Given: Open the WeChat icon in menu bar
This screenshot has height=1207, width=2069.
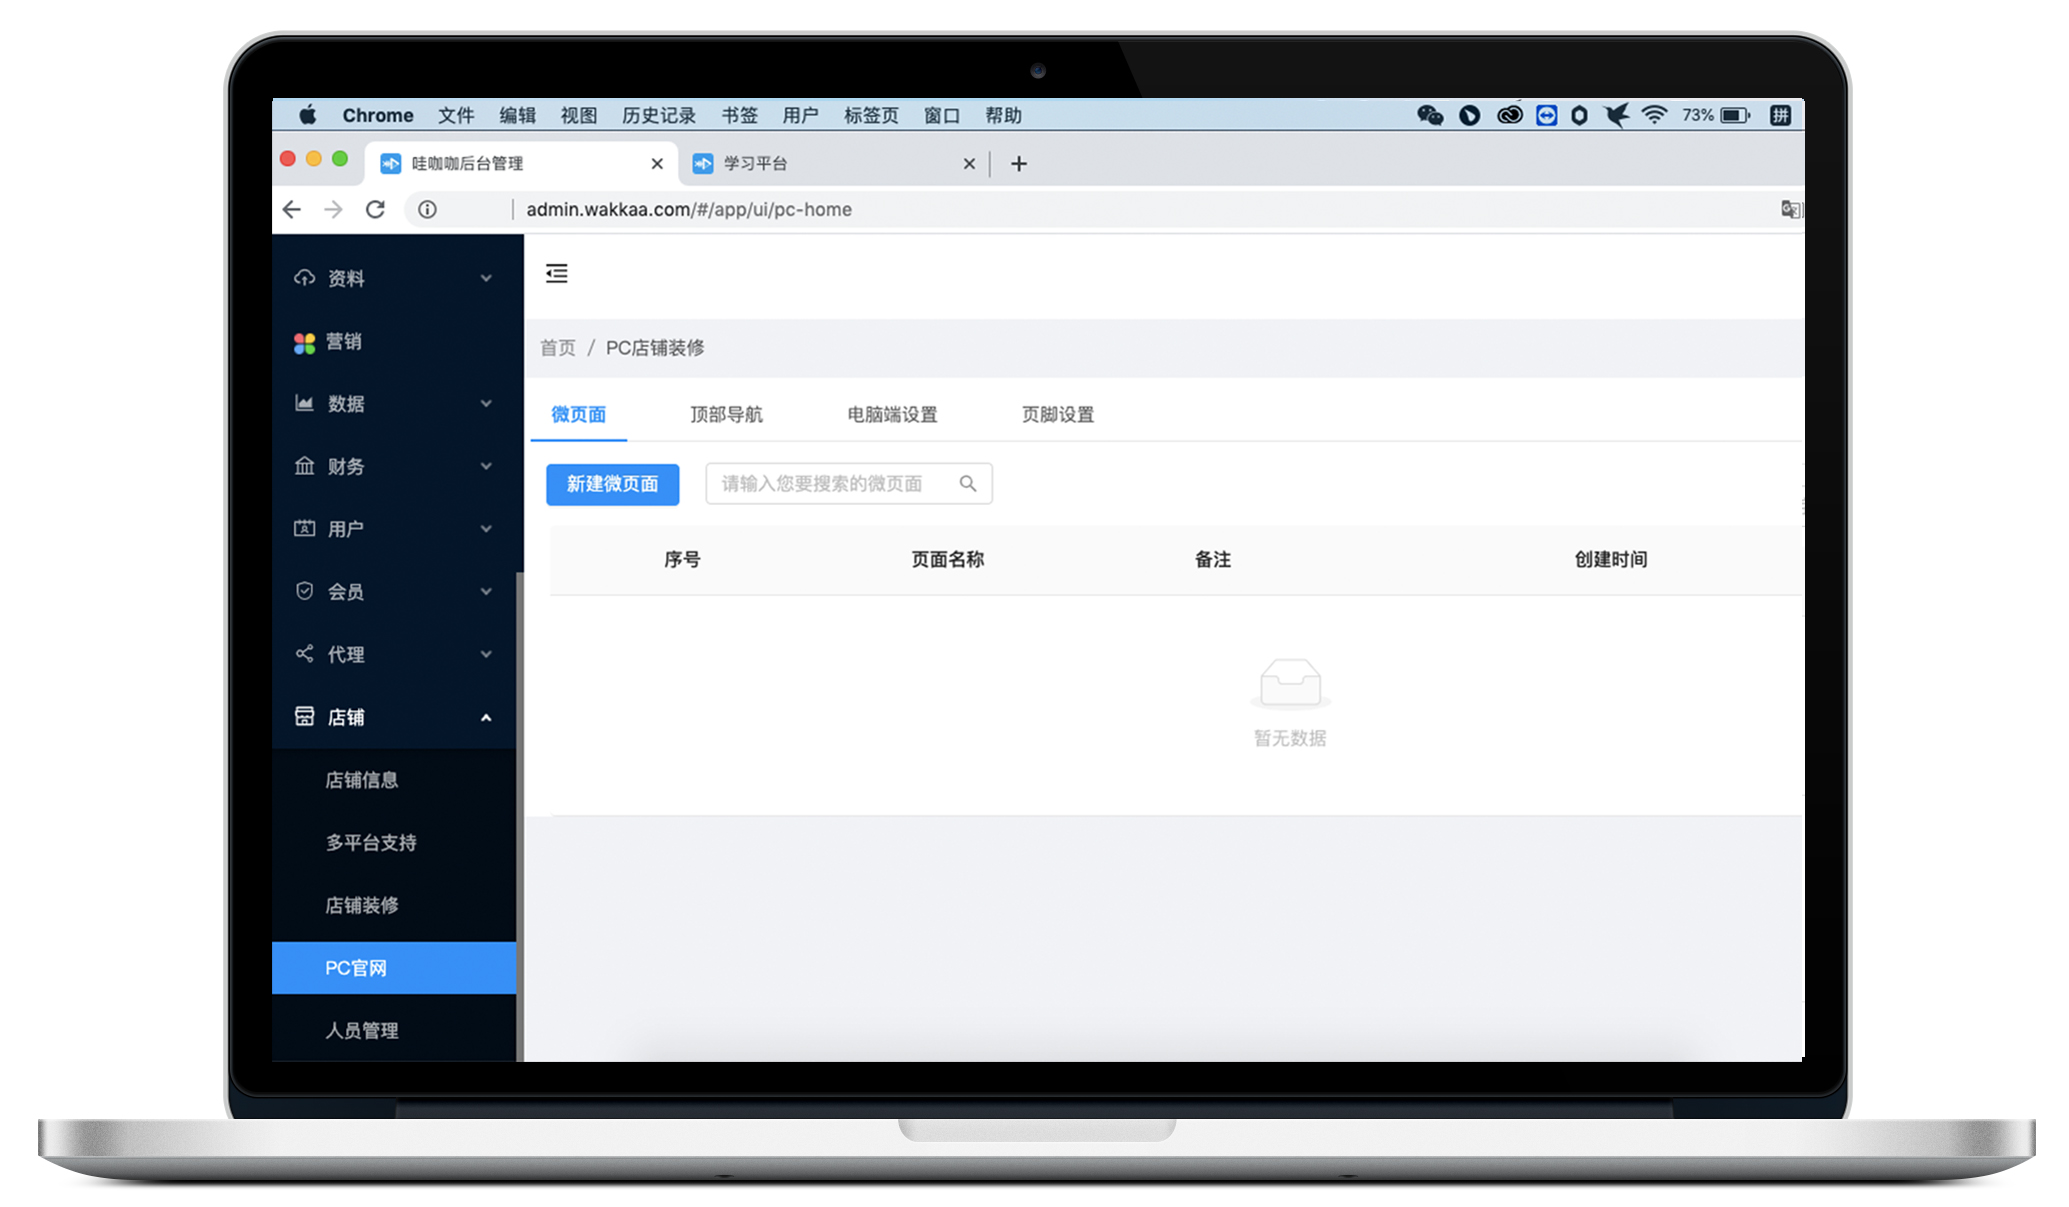Looking at the screenshot, I should pyautogui.click(x=1430, y=115).
